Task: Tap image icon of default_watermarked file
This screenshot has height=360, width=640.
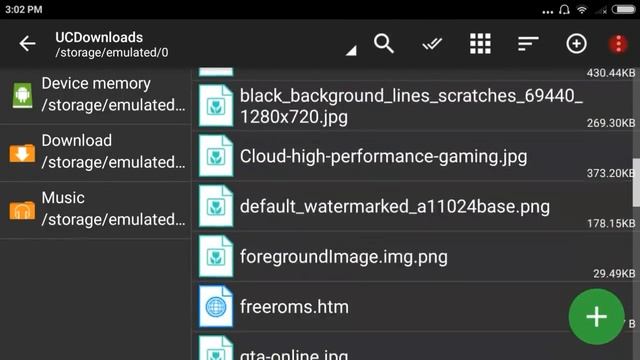Action: 216,206
